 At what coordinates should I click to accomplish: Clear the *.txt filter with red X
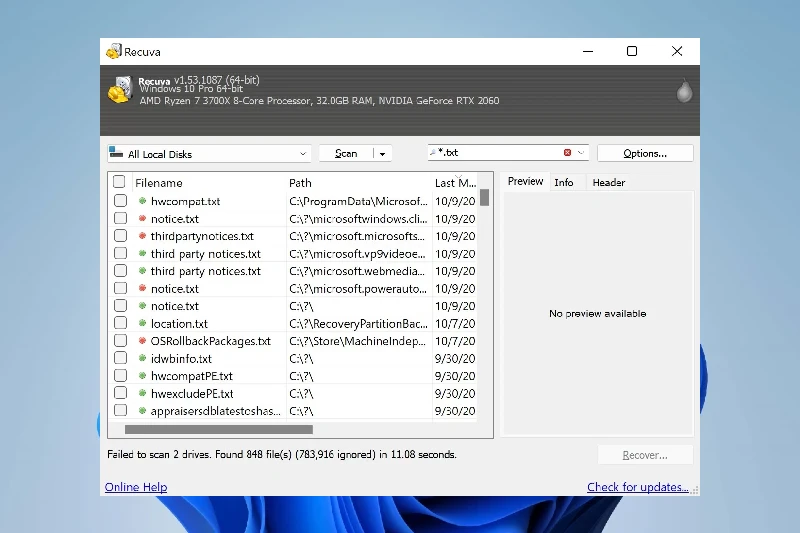[x=567, y=153]
